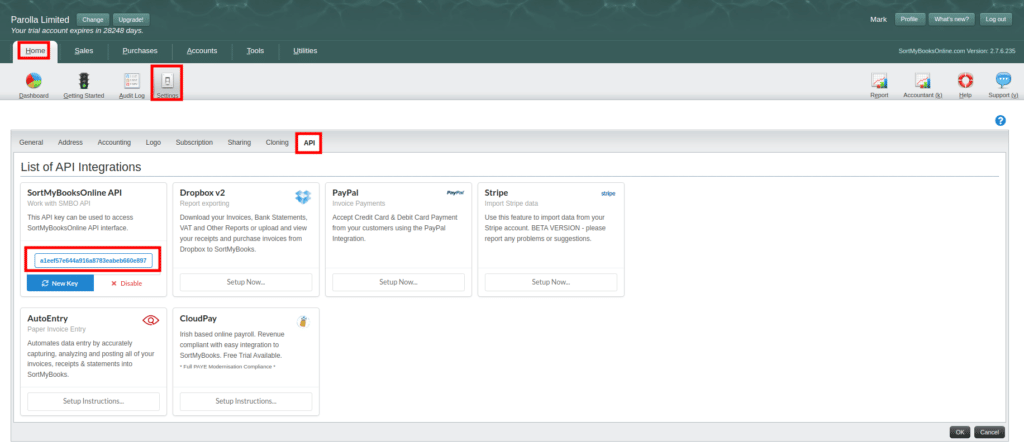Open Setup Instructions for AutoEntry
The image size is (1024, 445).
pyautogui.click(x=93, y=401)
